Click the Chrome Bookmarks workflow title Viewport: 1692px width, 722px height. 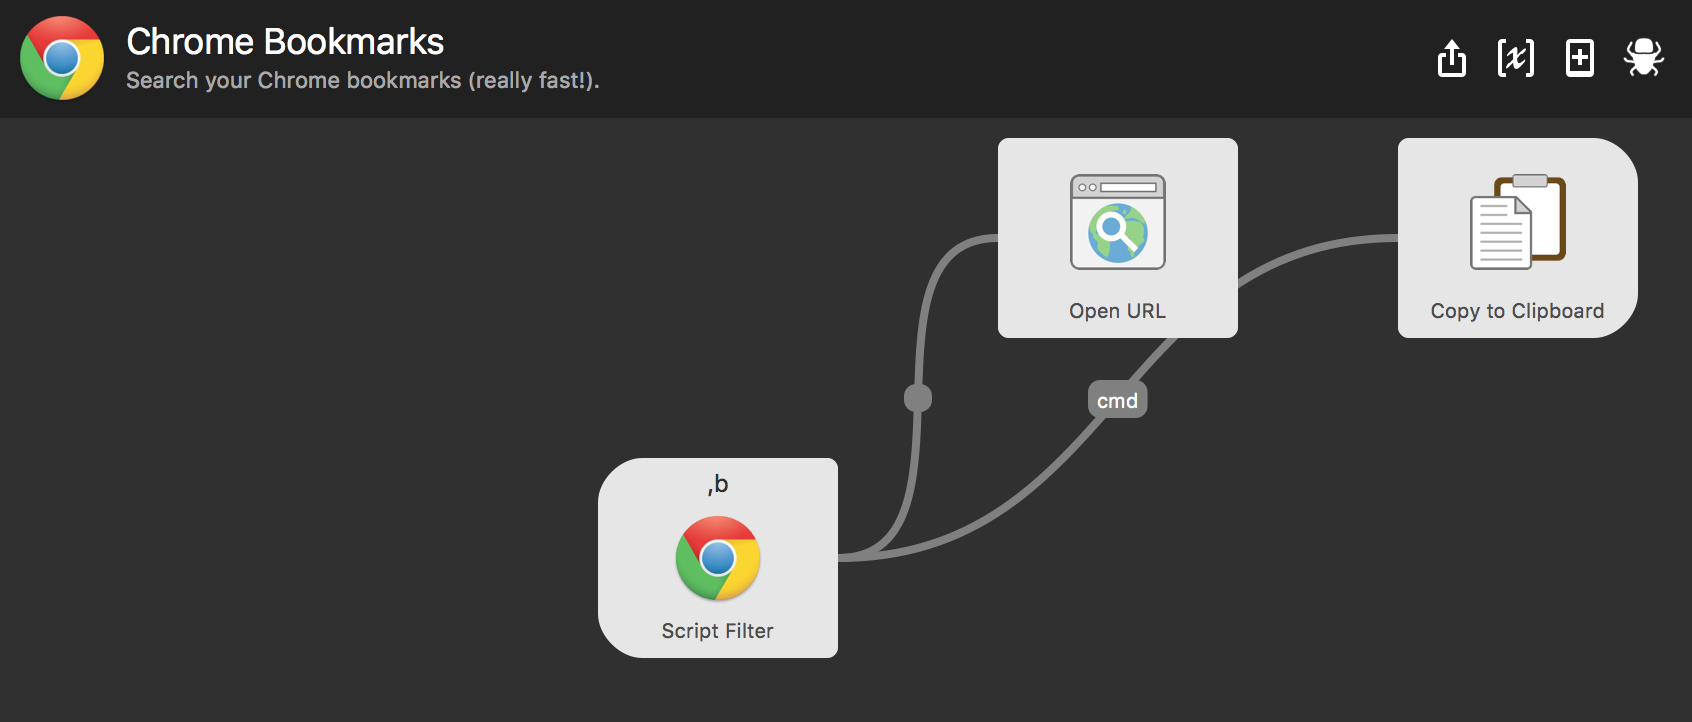coord(285,42)
